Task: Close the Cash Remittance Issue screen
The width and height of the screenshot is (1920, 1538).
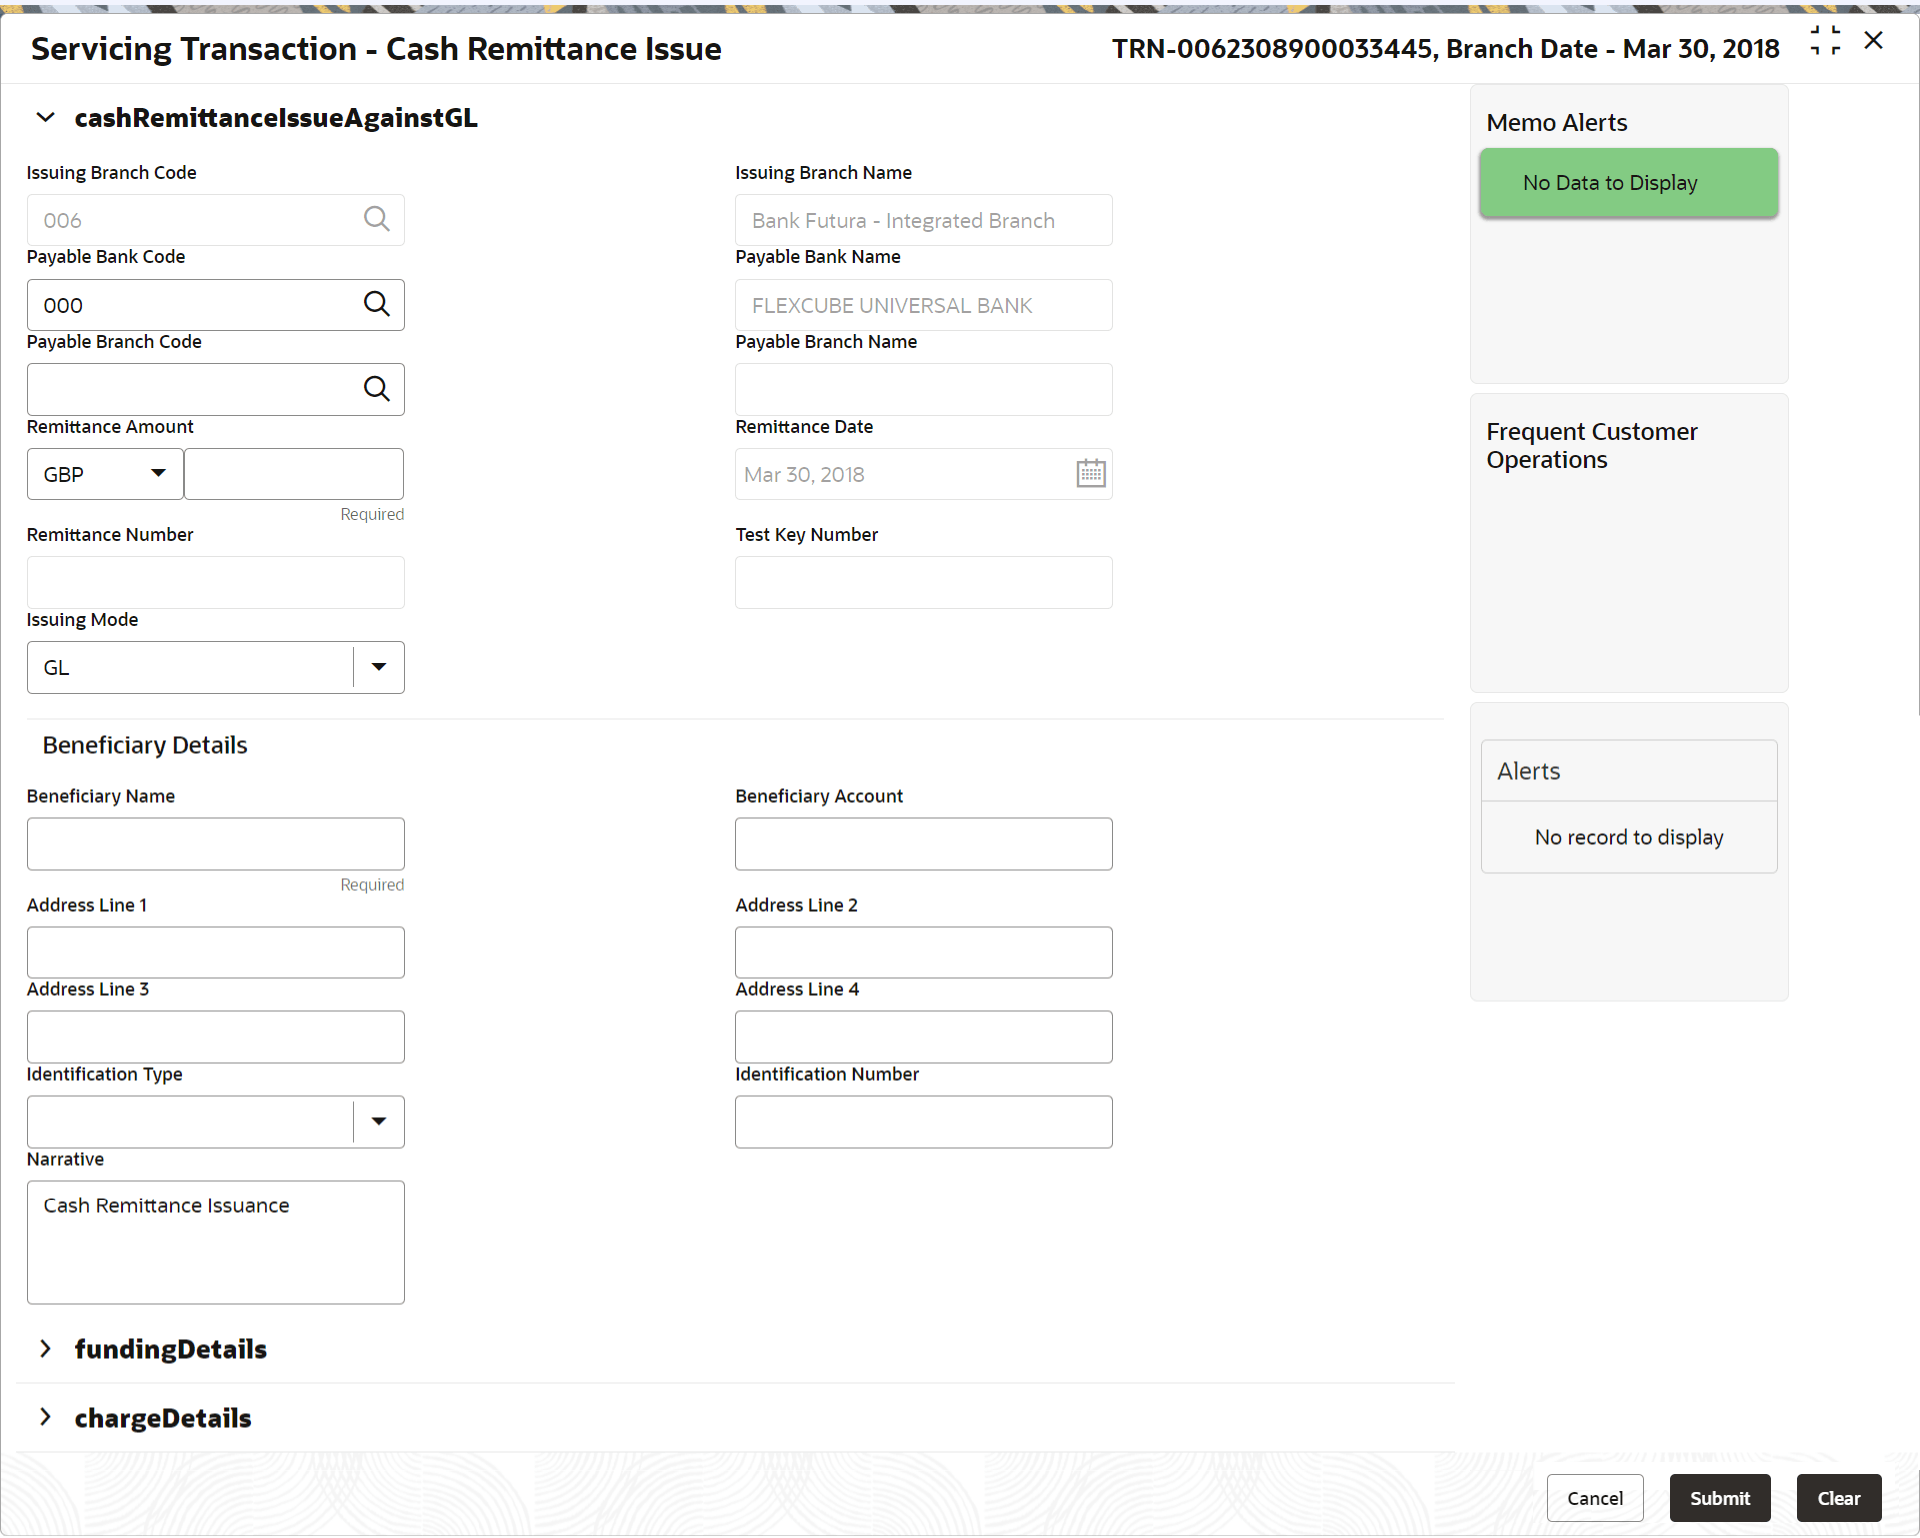Action: click(1873, 41)
